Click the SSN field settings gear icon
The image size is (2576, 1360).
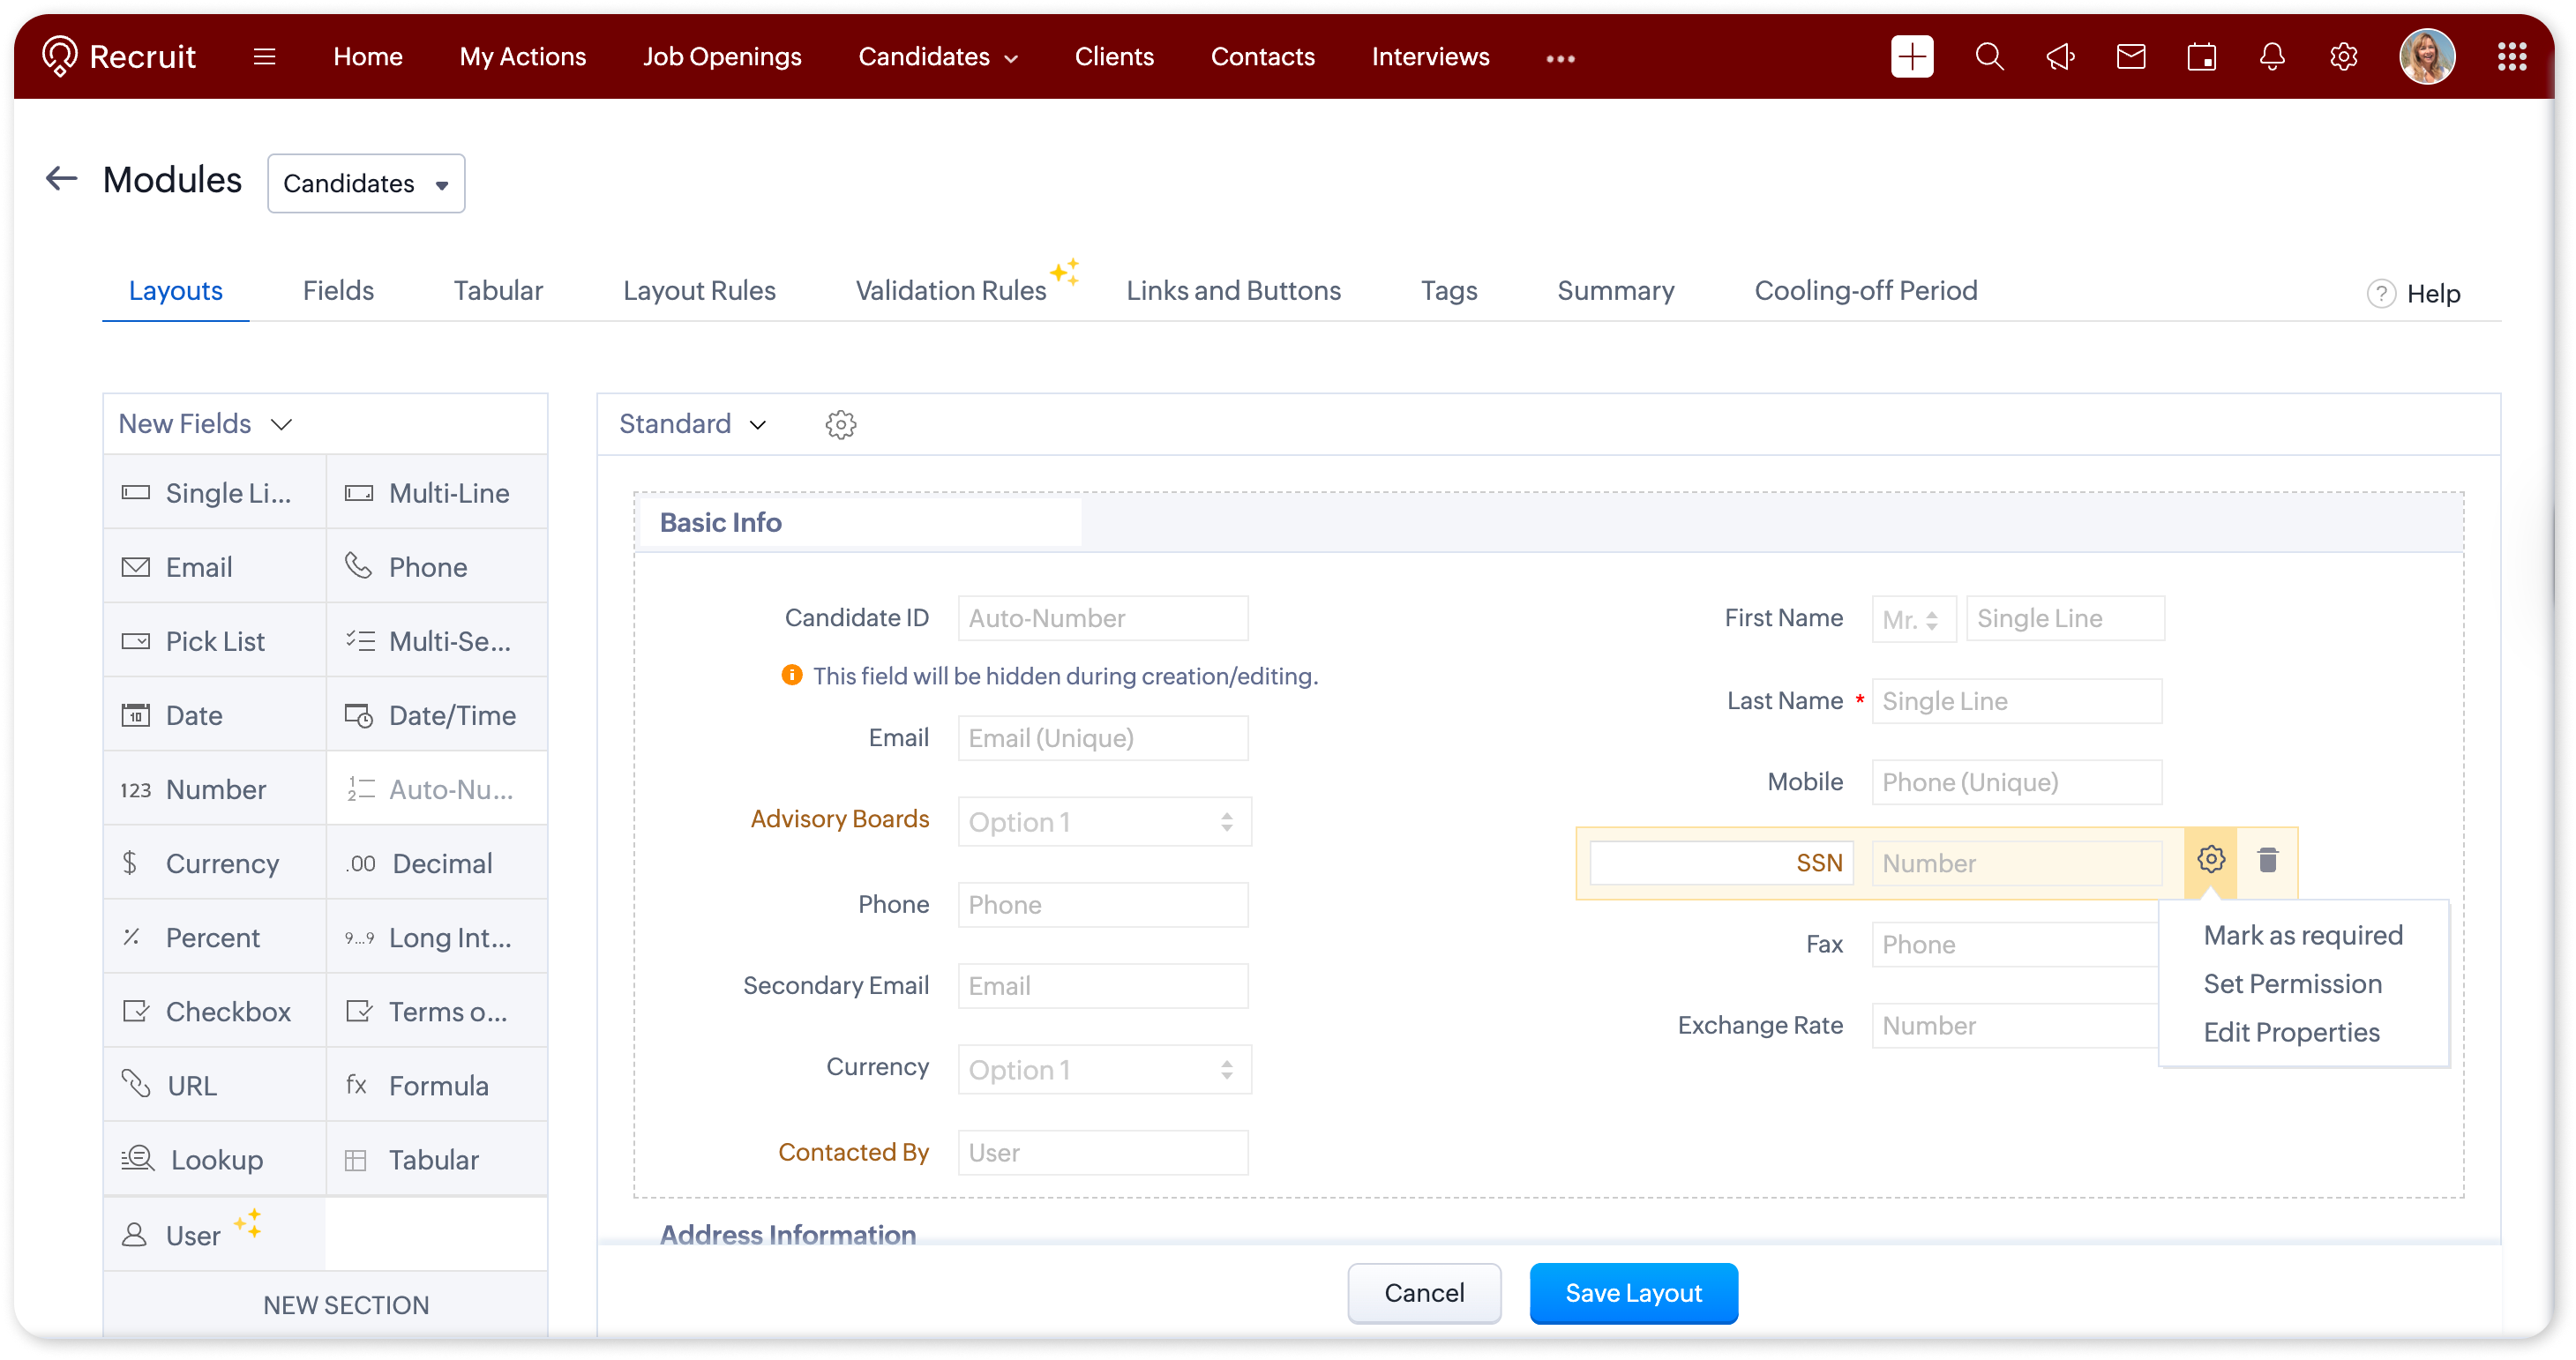2210,860
